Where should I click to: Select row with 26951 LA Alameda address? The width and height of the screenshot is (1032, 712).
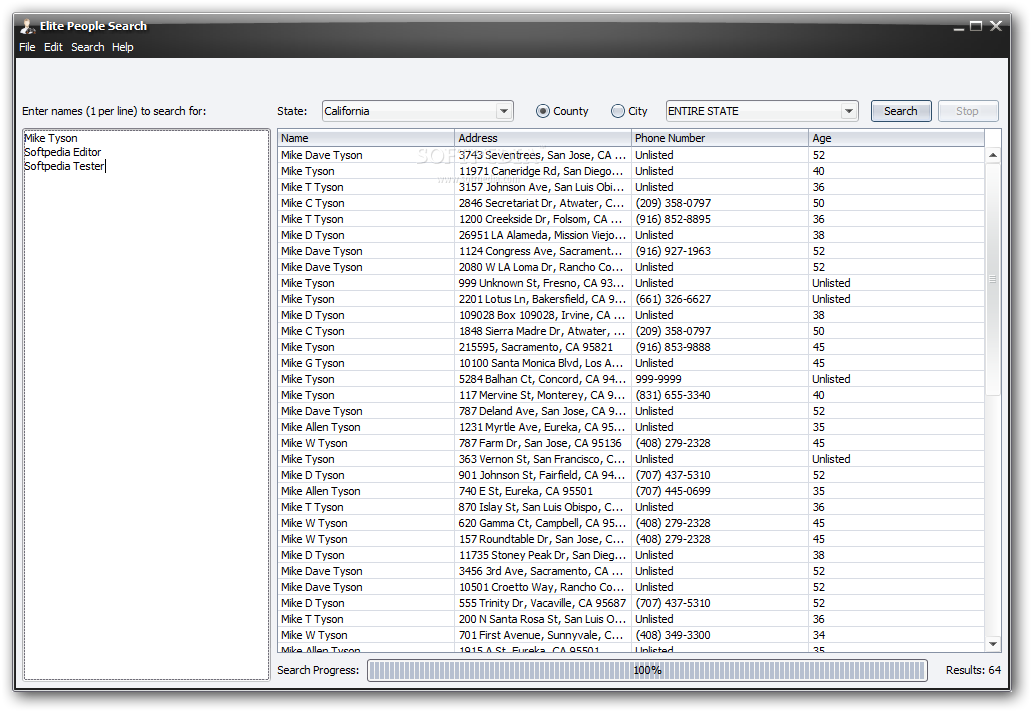(631, 236)
